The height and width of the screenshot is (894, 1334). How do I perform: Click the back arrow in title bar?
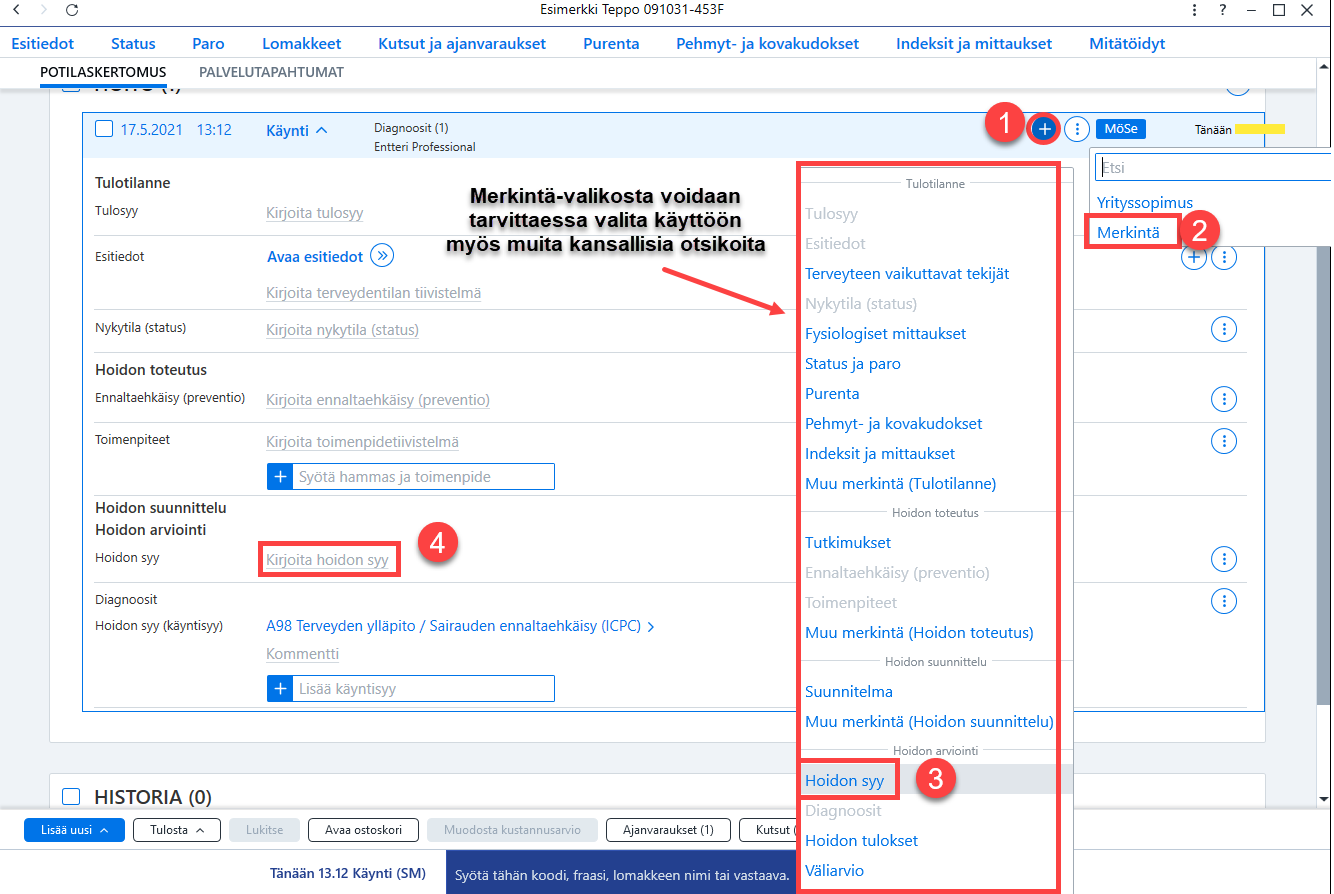pos(15,10)
